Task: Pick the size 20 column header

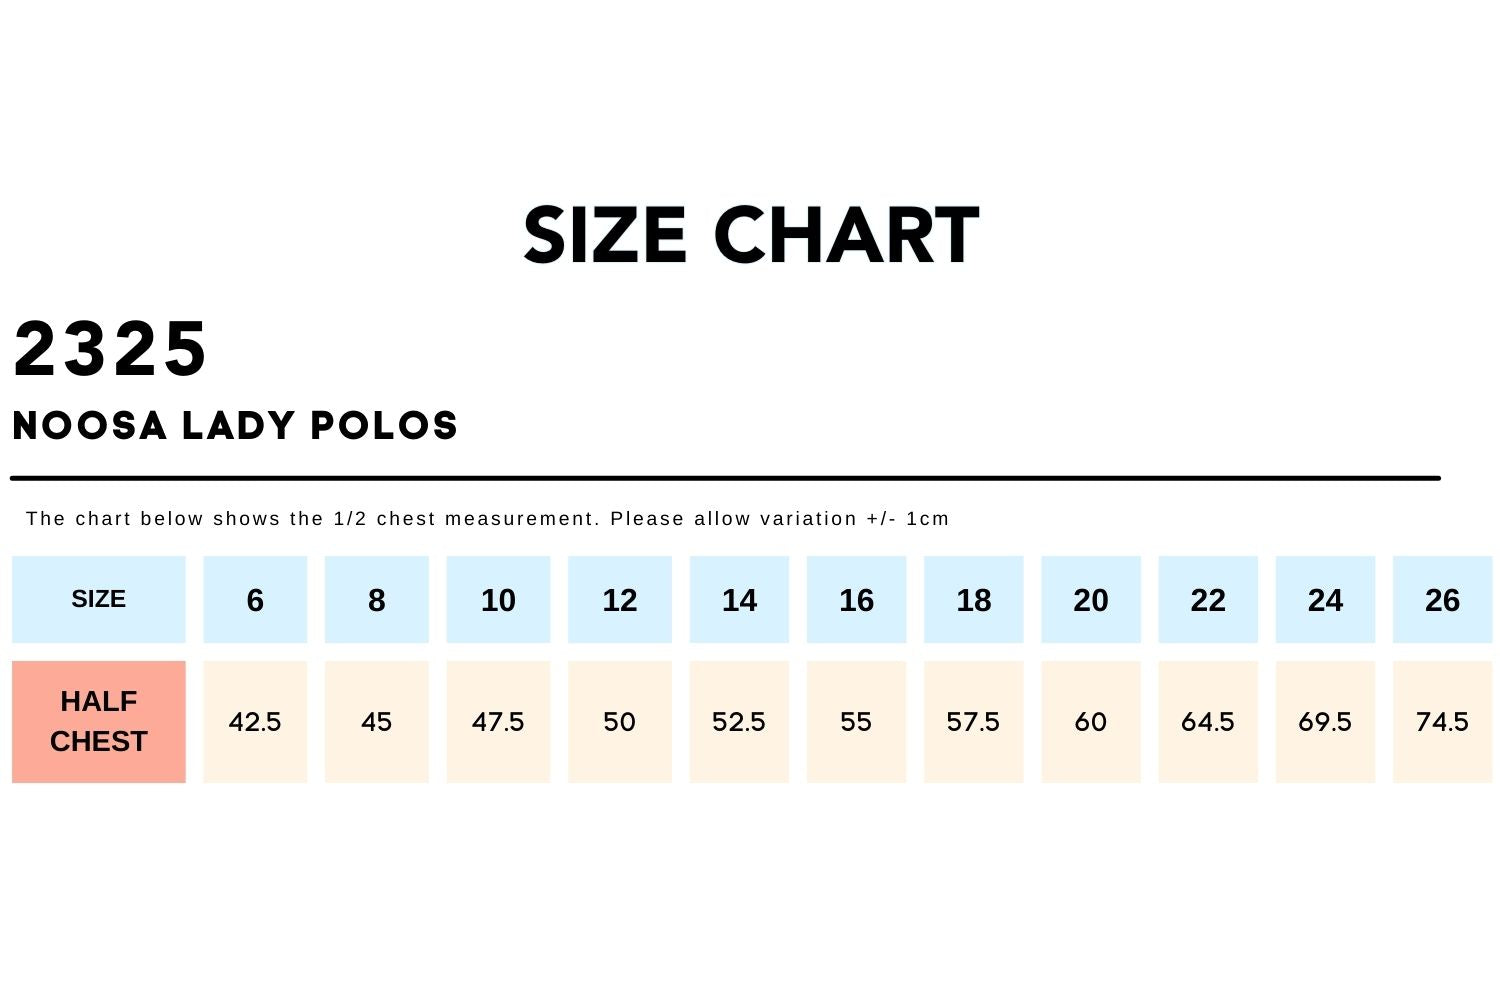Action: pyautogui.click(x=1090, y=600)
